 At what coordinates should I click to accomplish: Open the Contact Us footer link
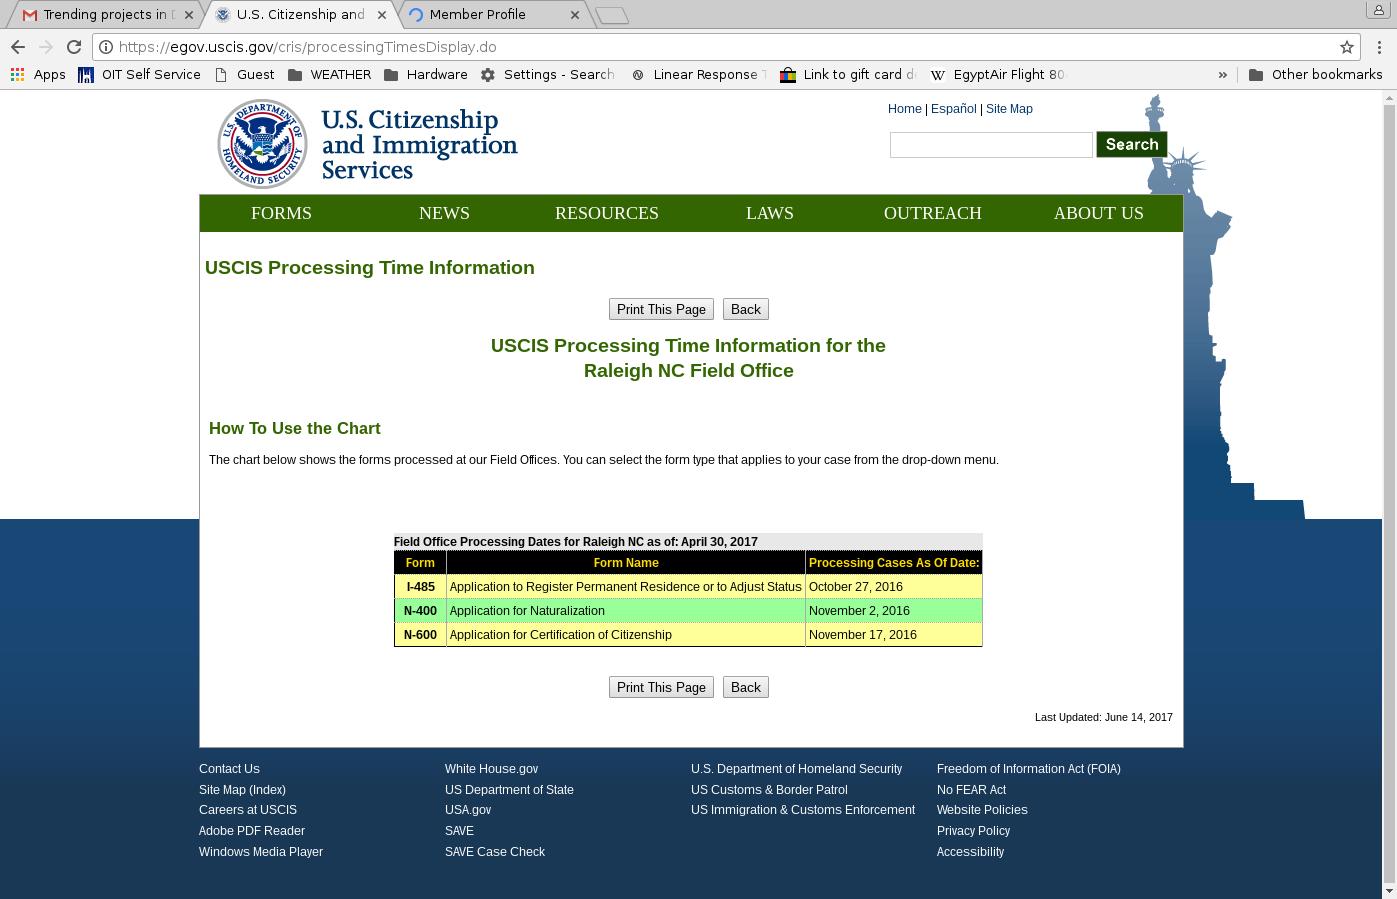[x=229, y=769]
